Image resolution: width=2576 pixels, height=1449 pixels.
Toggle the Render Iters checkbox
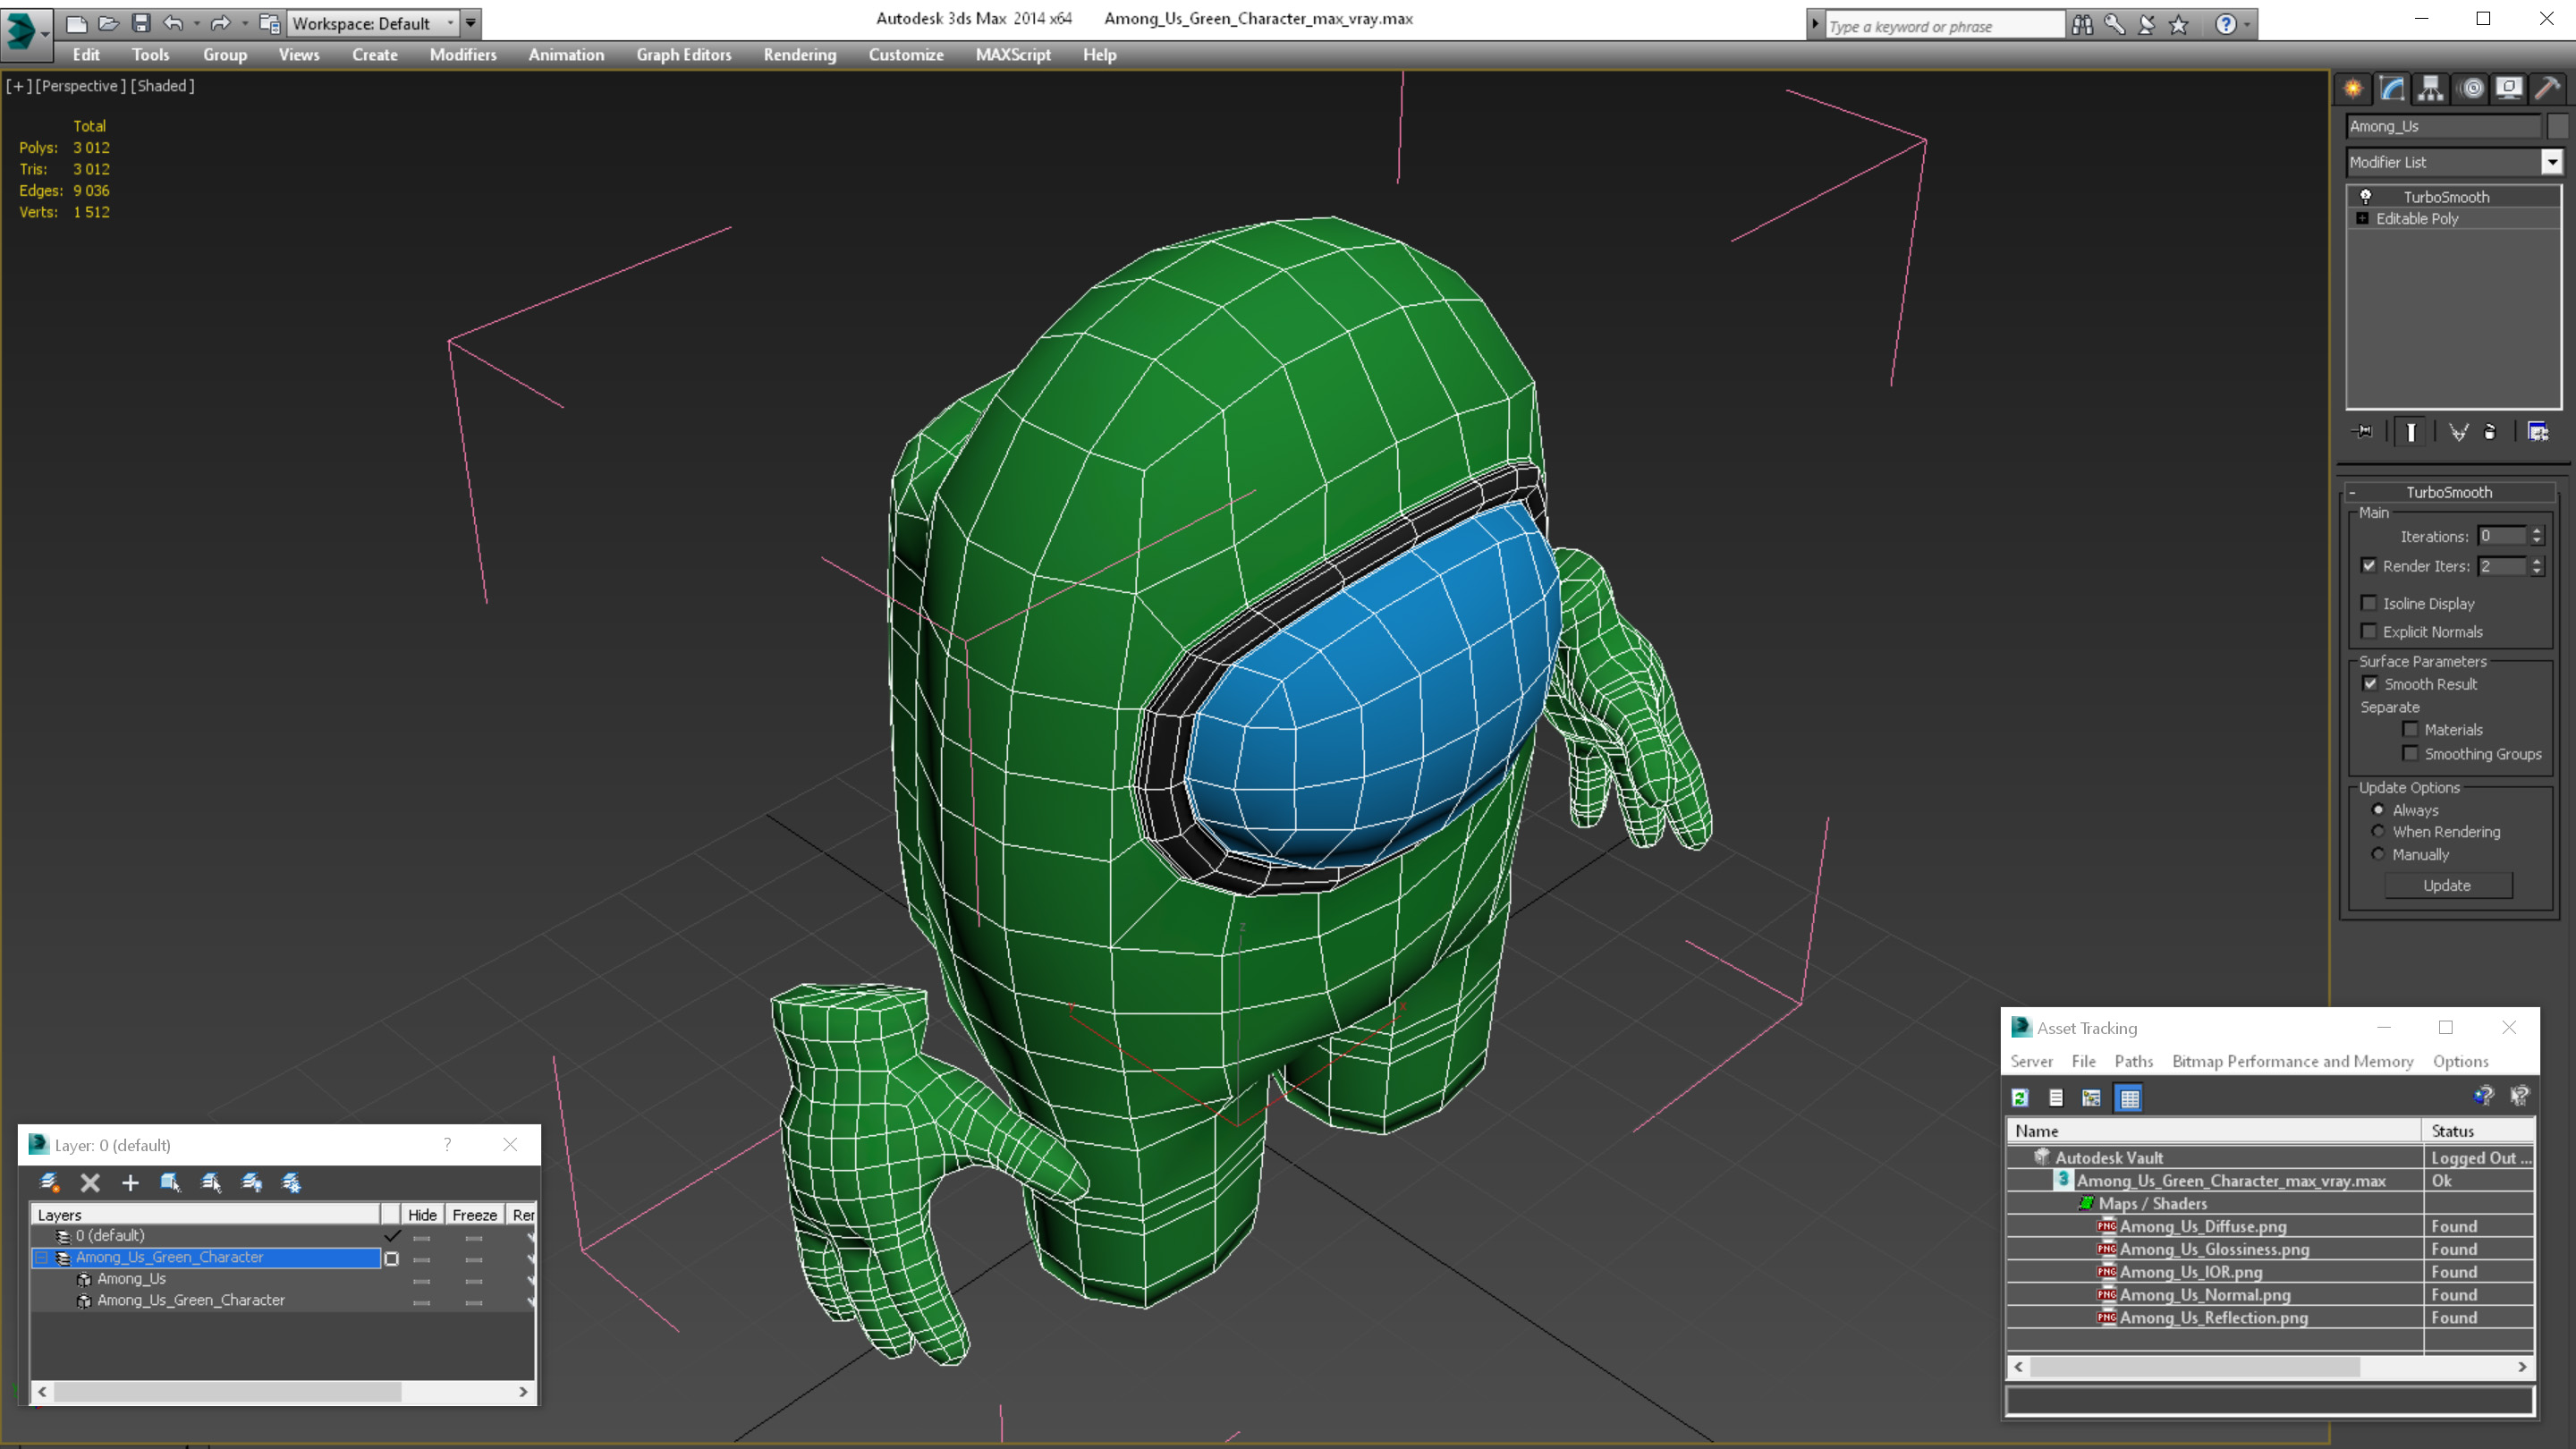(x=2368, y=565)
